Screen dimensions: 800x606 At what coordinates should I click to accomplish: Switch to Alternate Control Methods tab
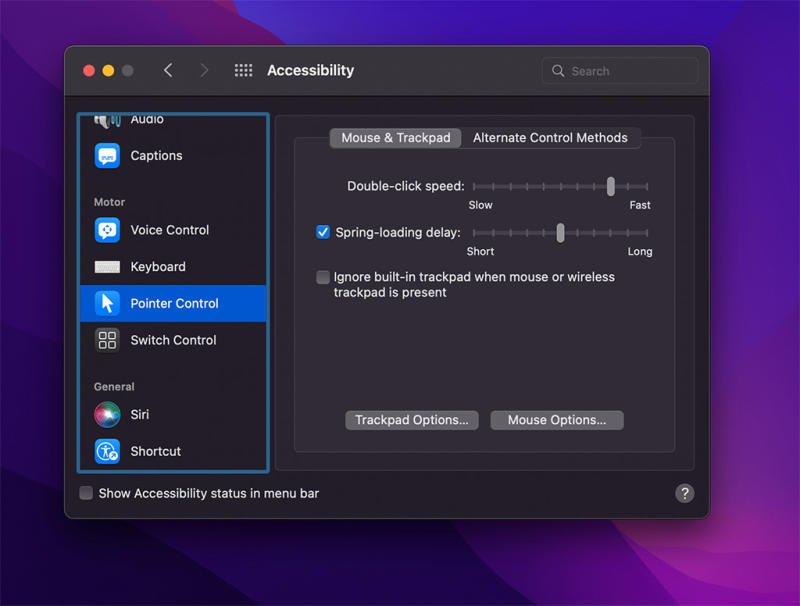point(550,138)
